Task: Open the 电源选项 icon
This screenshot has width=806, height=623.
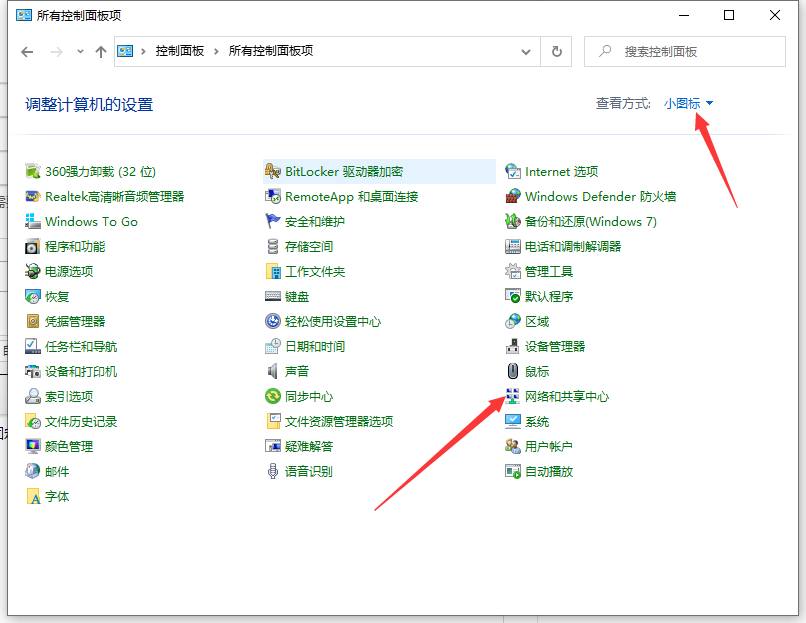Action: tap(33, 272)
